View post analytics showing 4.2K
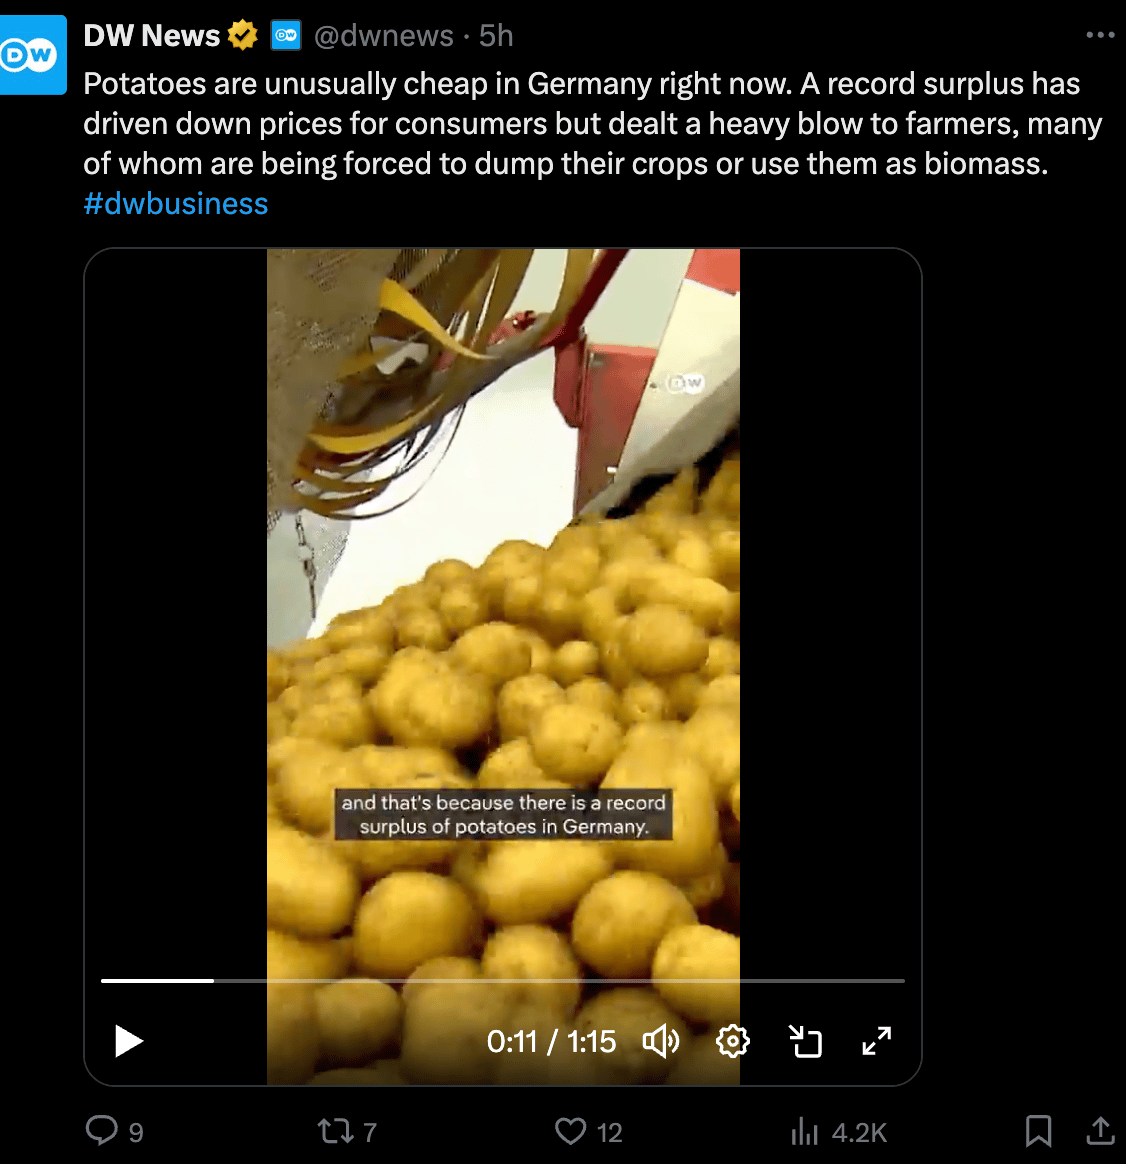The image size is (1126, 1164). pyautogui.click(x=839, y=1132)
